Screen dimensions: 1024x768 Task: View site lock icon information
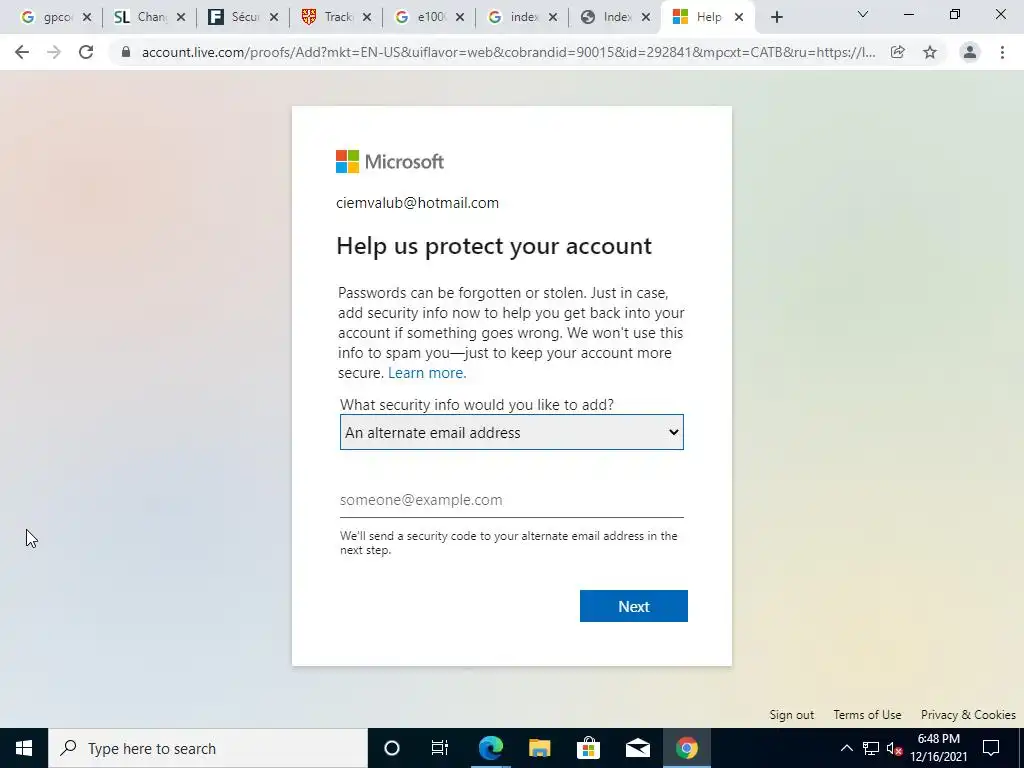point(126,52)
